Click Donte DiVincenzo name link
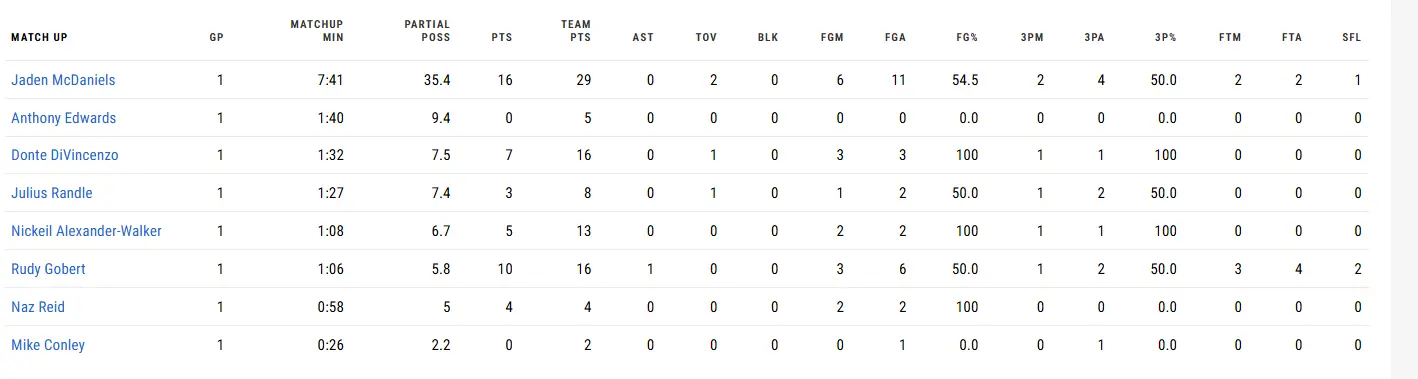1418x379 pixels. tap(65, 156)
